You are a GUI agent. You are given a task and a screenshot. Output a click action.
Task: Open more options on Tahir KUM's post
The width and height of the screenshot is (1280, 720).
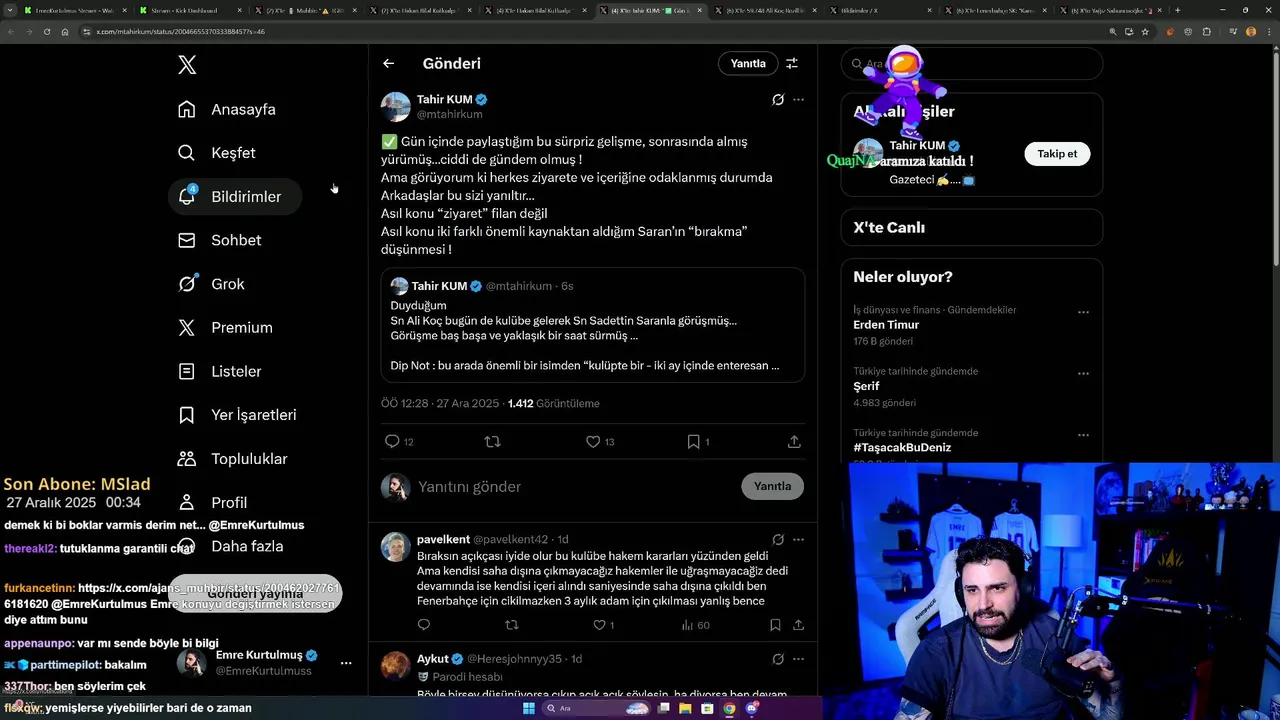pos(798,100)
